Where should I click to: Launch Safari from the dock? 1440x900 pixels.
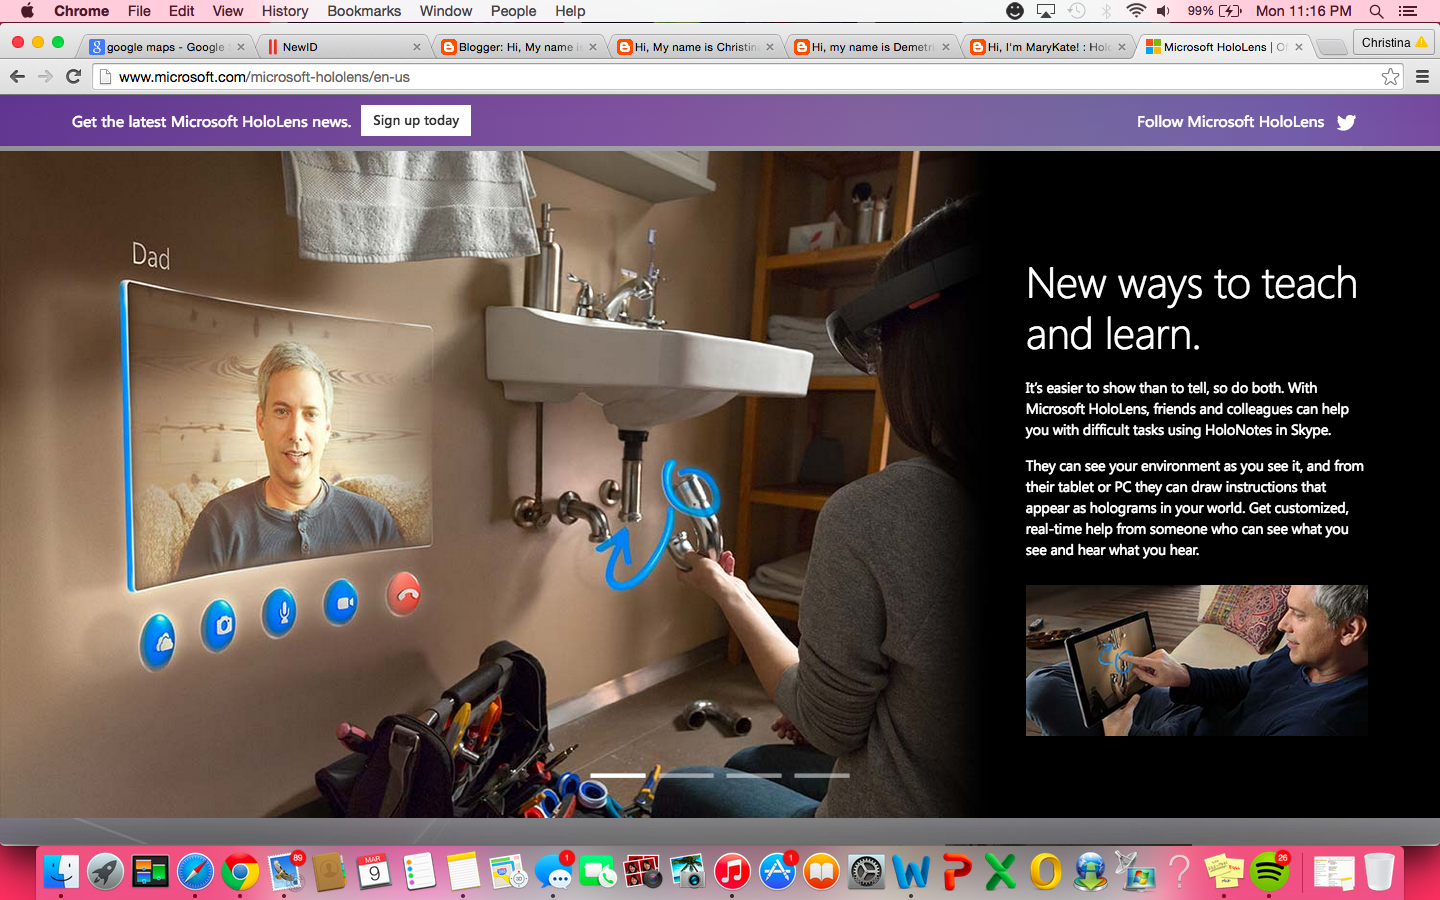pos(195,872)
